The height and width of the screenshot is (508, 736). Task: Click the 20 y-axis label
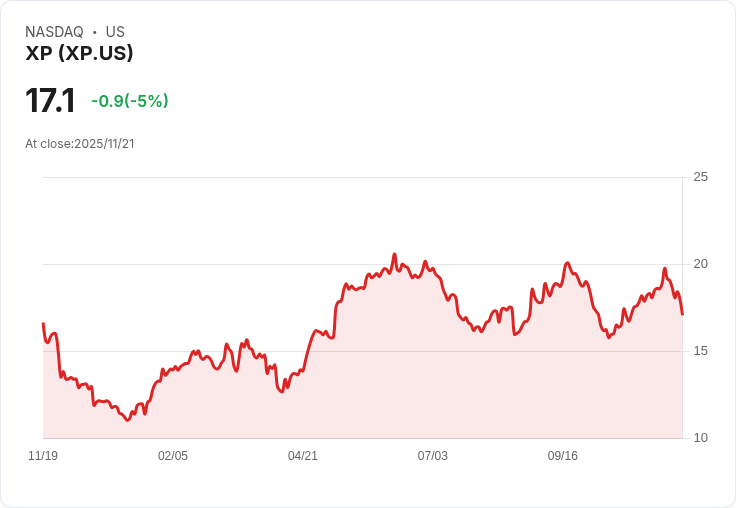click(x=701, y=264)
